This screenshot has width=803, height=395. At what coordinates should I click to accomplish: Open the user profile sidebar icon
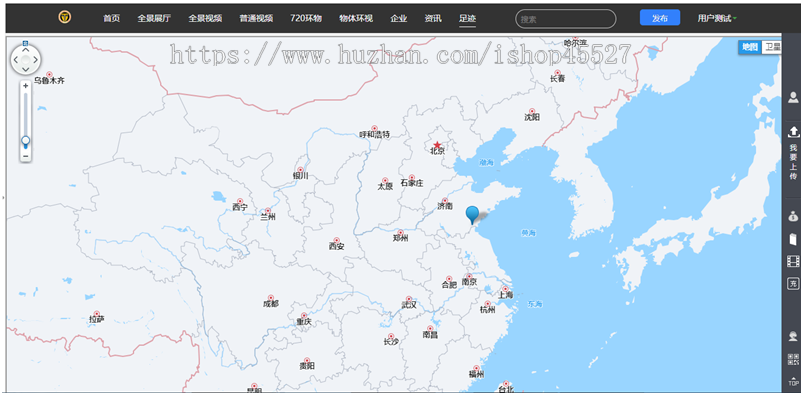tap(793, 97)
